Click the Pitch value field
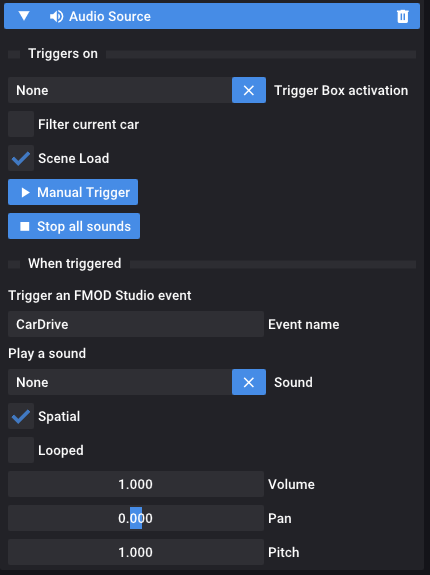Screen dimensions: 430x575 (x=136, y=552)
